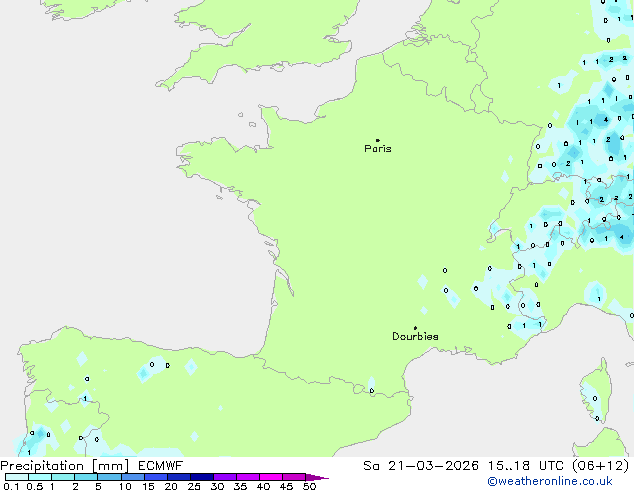Pick the legend swatch between 1 and 2

[x=63, y=478]
